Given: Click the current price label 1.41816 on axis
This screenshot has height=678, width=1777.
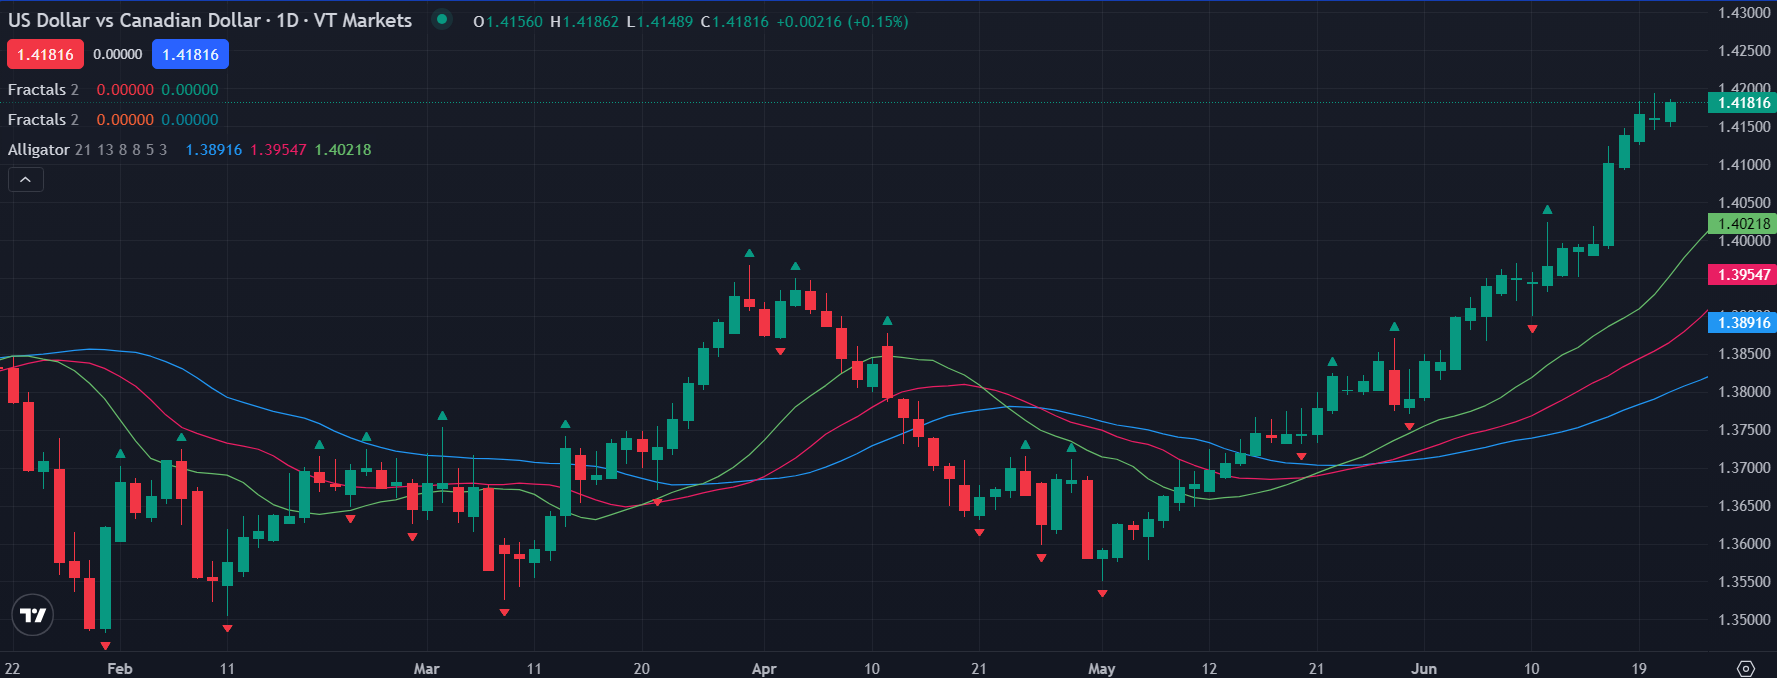Looking at the screenshot, I should (x=1743, y=103).
